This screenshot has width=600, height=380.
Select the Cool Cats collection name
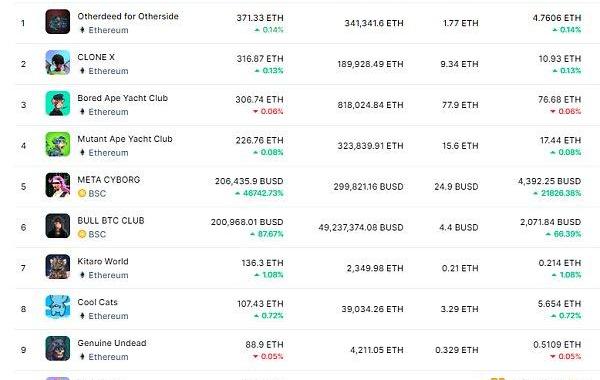pyautogui.click(x=97, y=302)
